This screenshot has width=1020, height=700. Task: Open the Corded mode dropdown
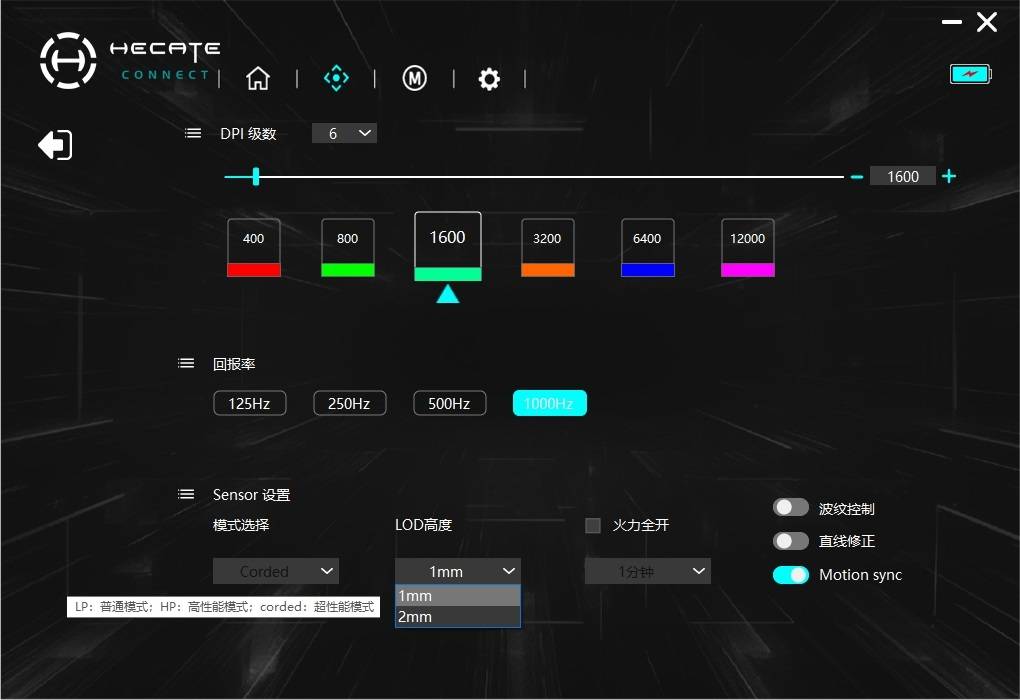(x=276, y=571)
